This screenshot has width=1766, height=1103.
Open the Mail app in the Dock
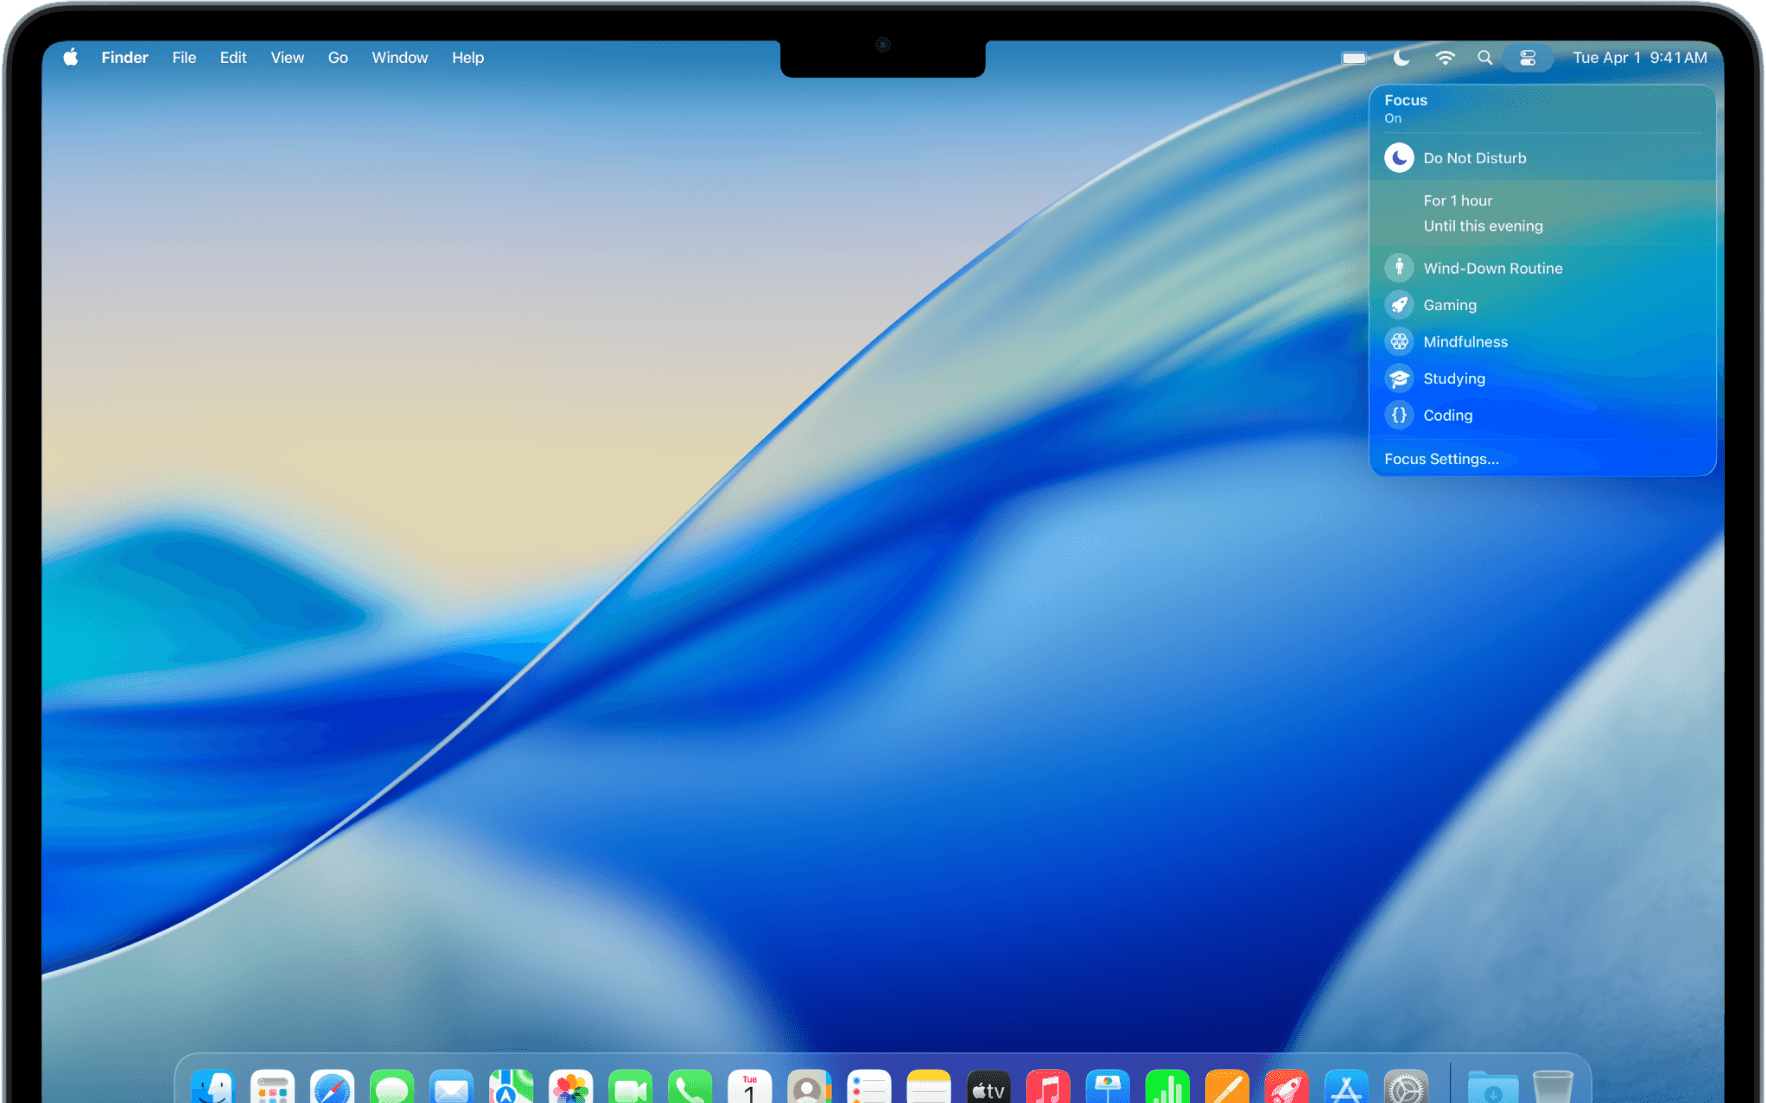(x=451, y=1087)
